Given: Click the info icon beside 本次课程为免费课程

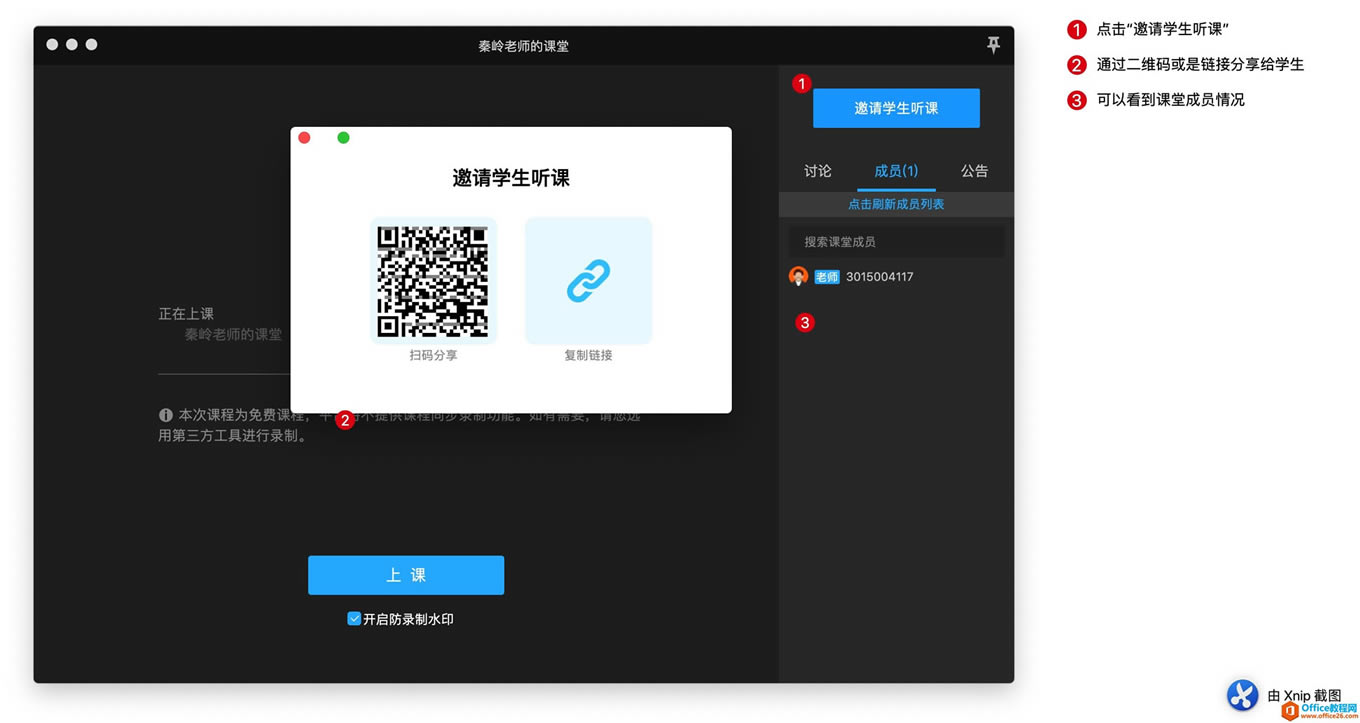Looking at the screenshot, I should [x=166, y=415].
